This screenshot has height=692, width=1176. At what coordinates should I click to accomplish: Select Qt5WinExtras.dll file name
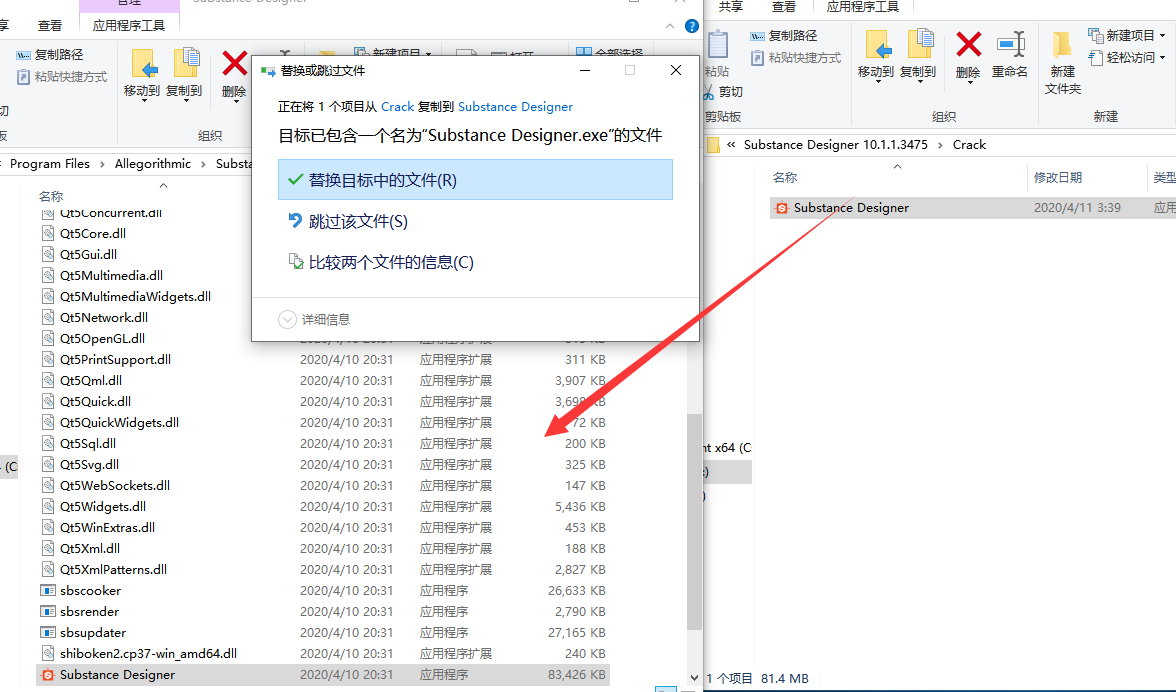click(x=108, y=528)
